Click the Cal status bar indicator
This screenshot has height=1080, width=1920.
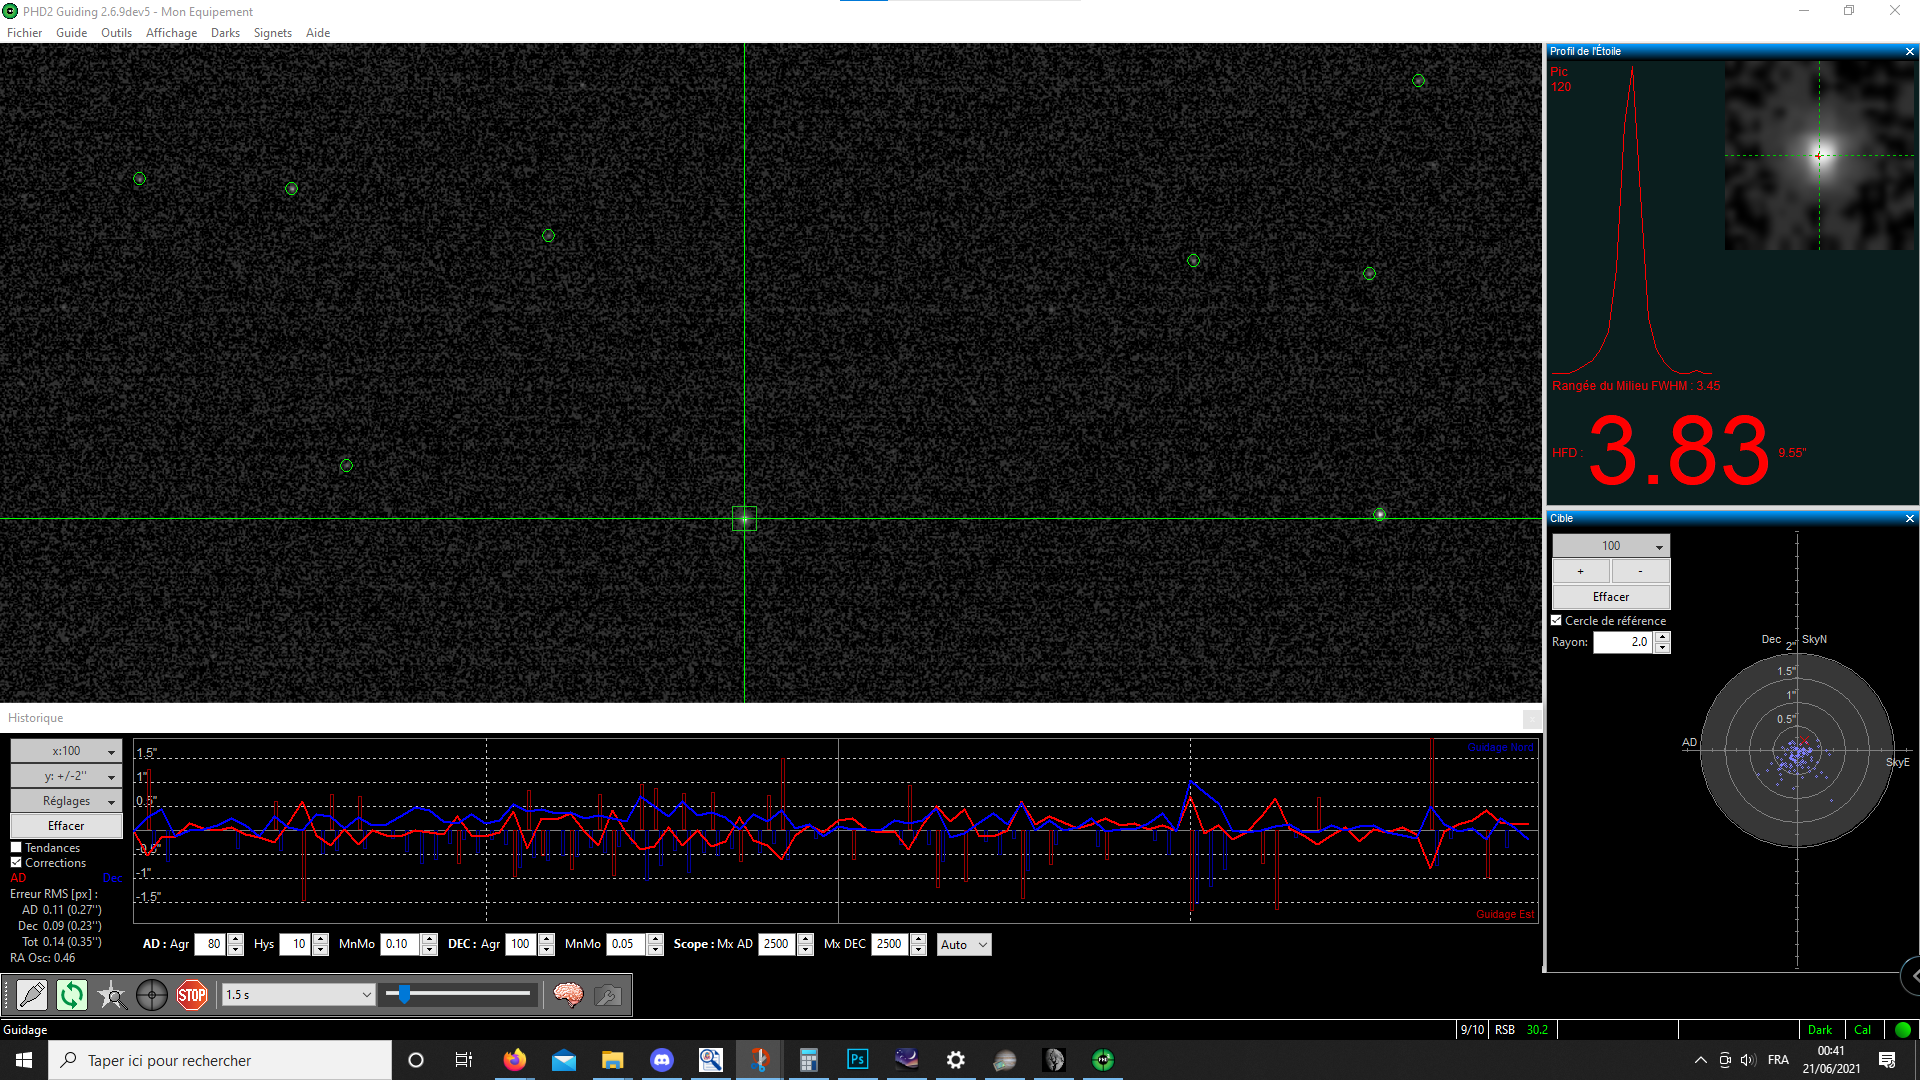pyautogui.click(x=1863, y=1030)
